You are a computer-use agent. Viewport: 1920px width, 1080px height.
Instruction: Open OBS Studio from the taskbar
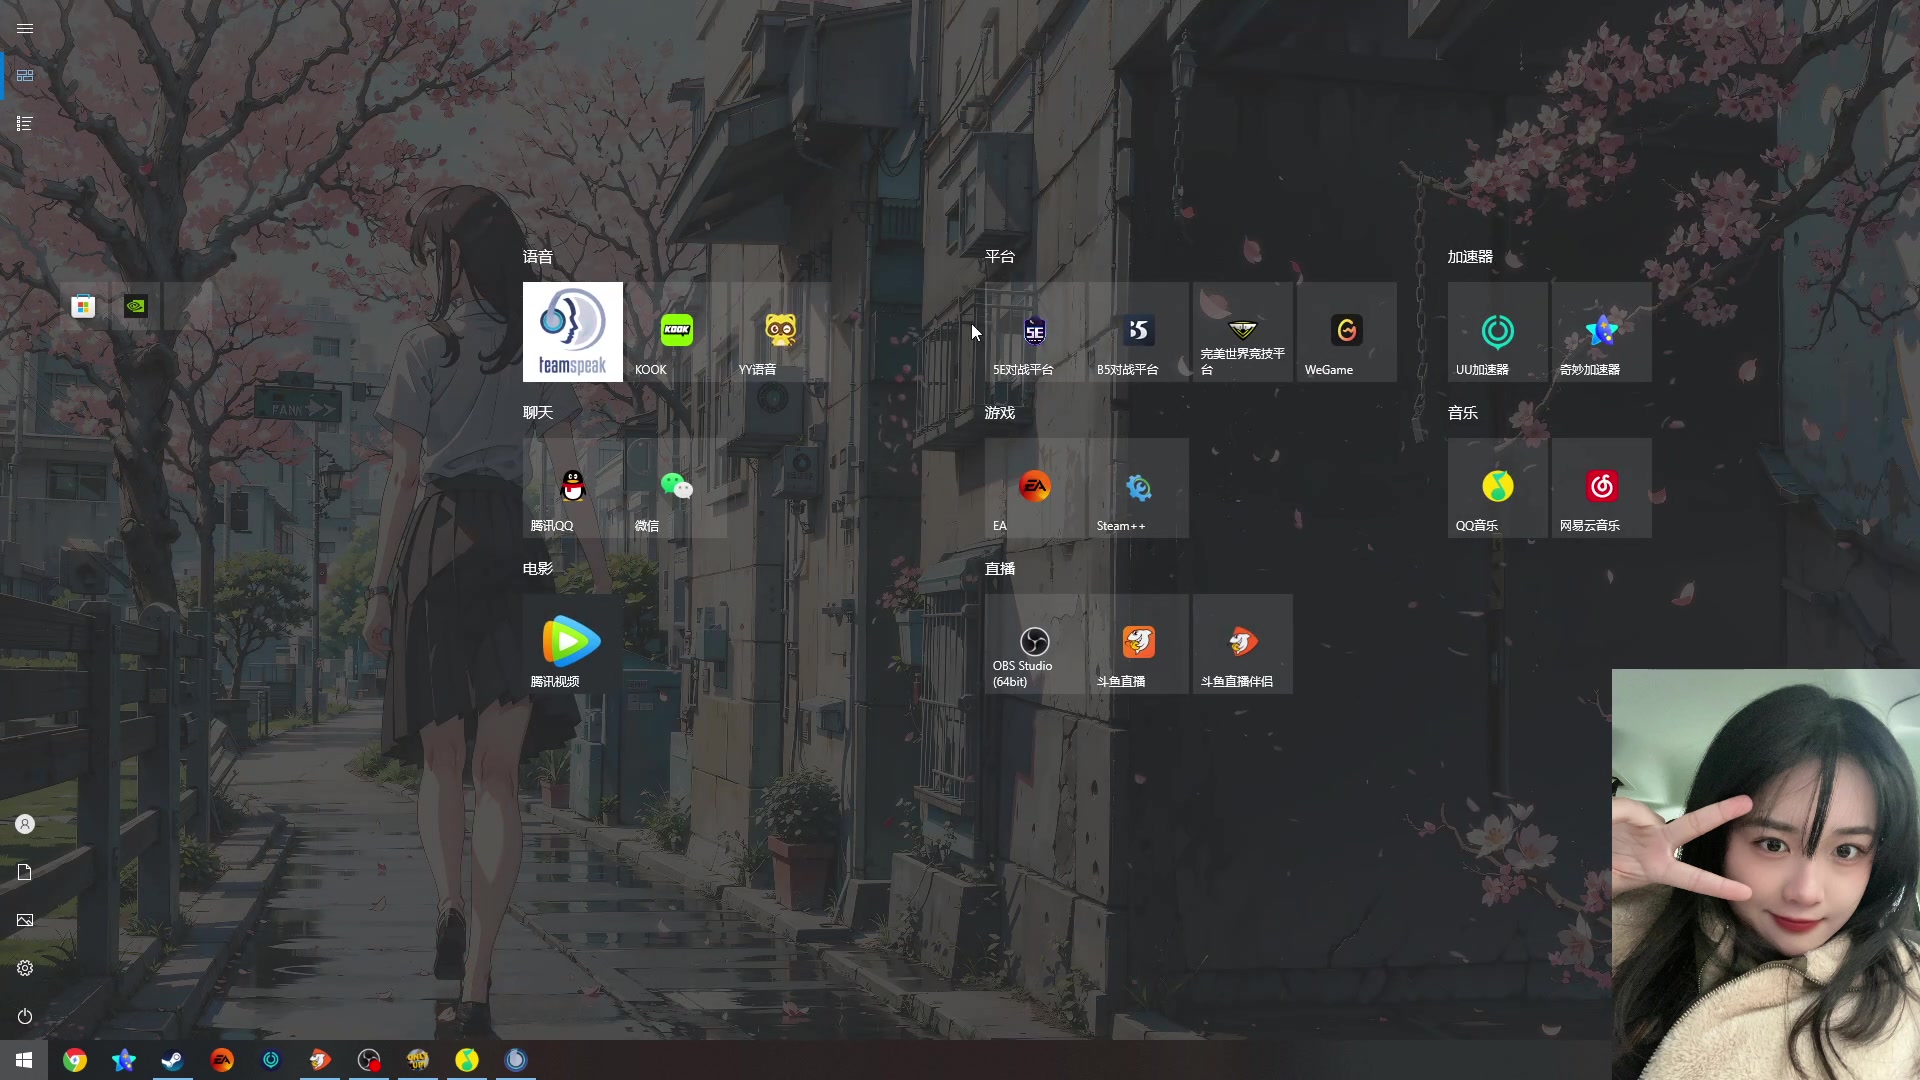pyautogui.click(x=369, y=1060)
